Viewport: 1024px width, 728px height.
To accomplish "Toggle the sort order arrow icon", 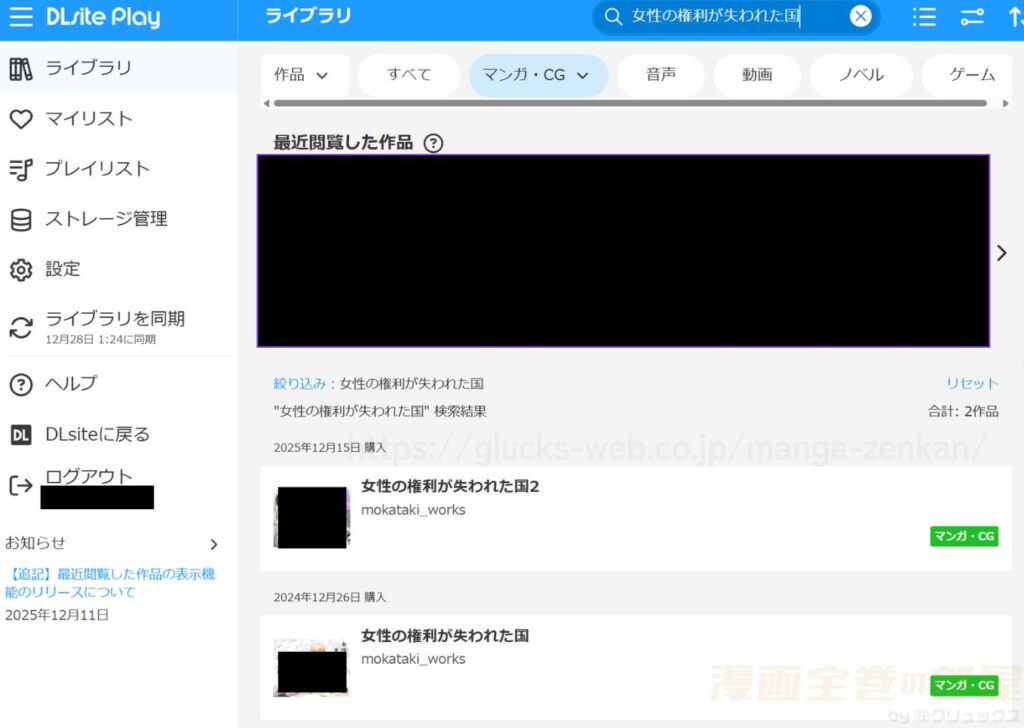I will coord(1016,17).
